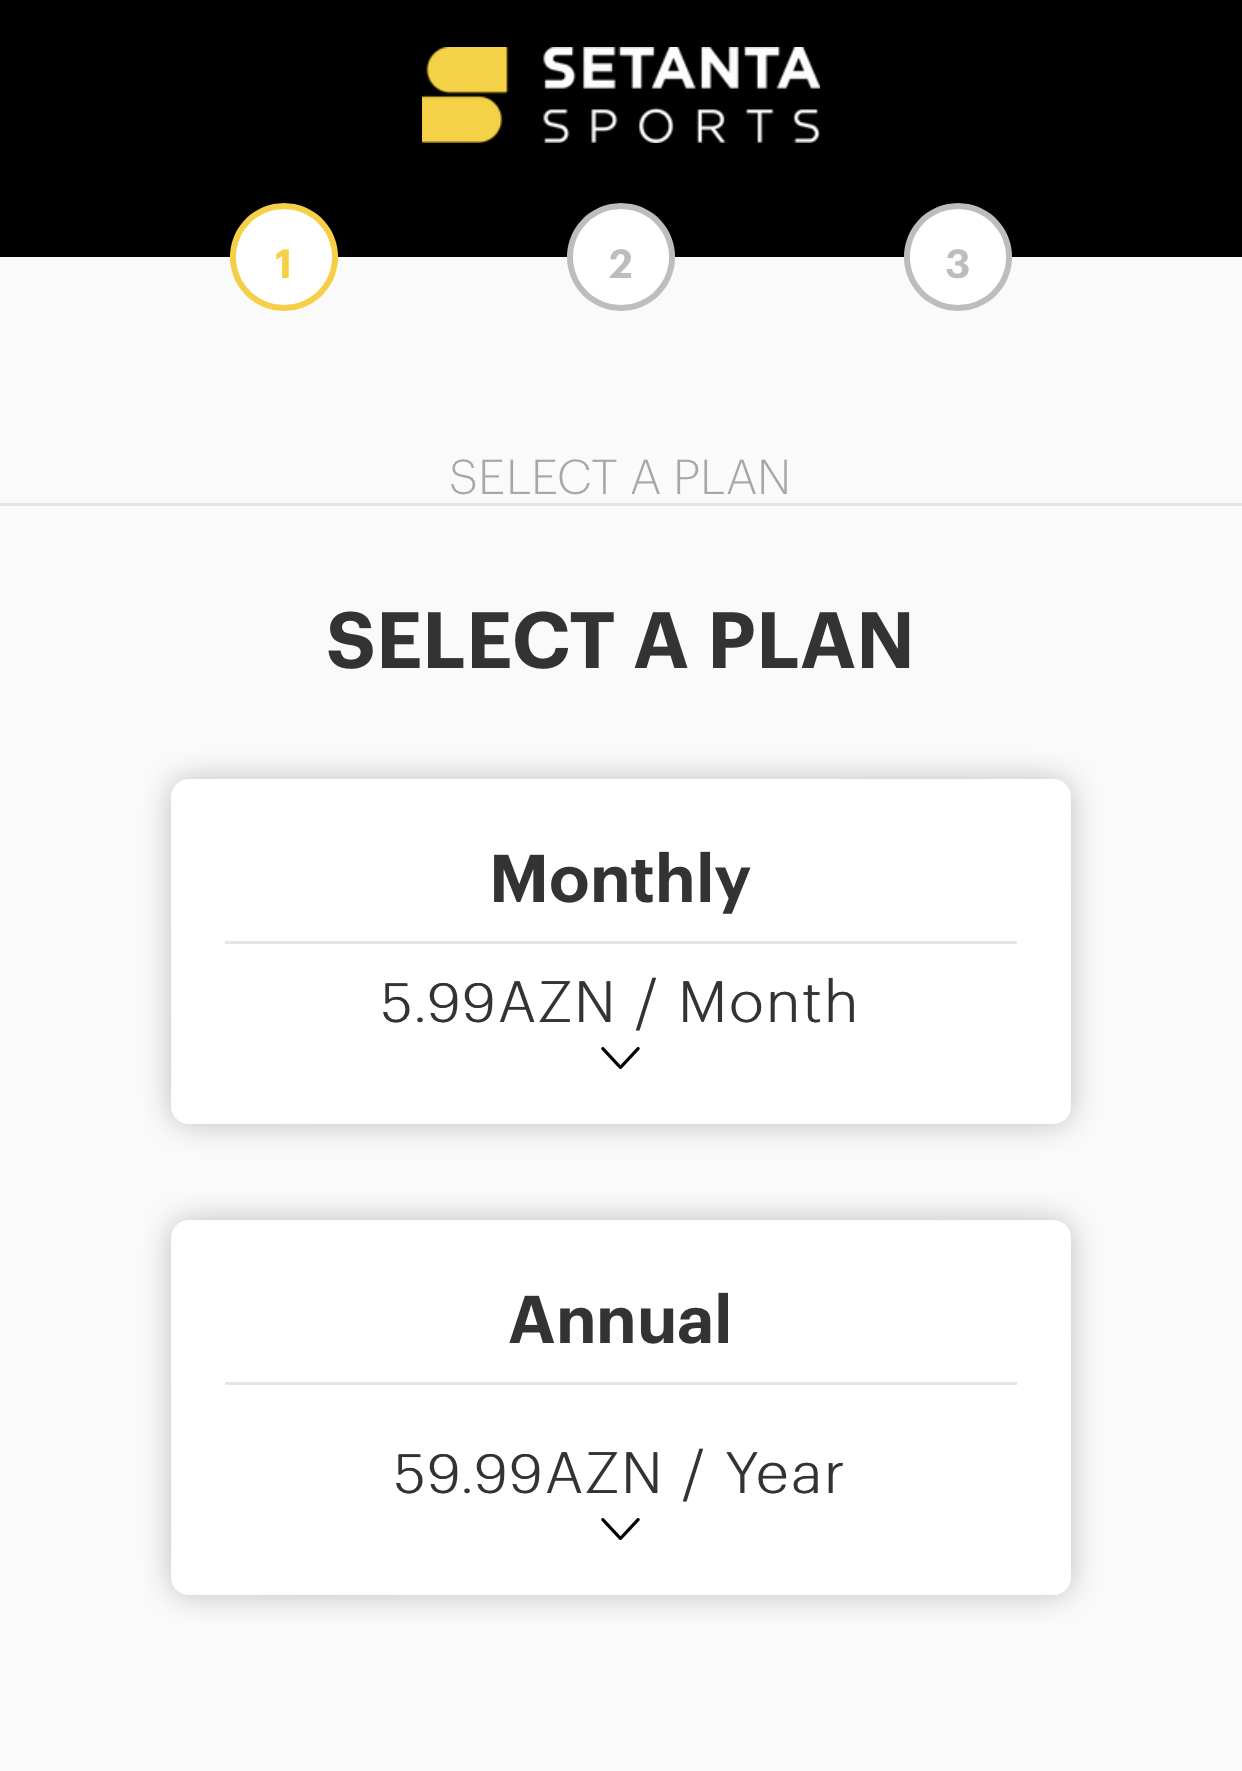Select the 59.99AZN price text

click(528, 1473)
